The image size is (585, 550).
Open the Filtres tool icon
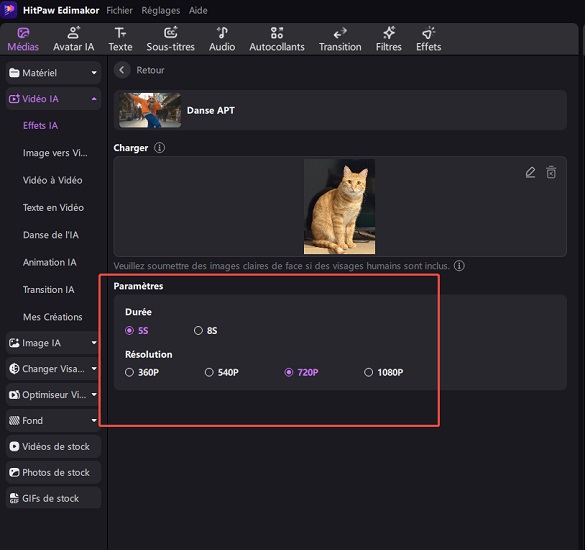point(389,33)
